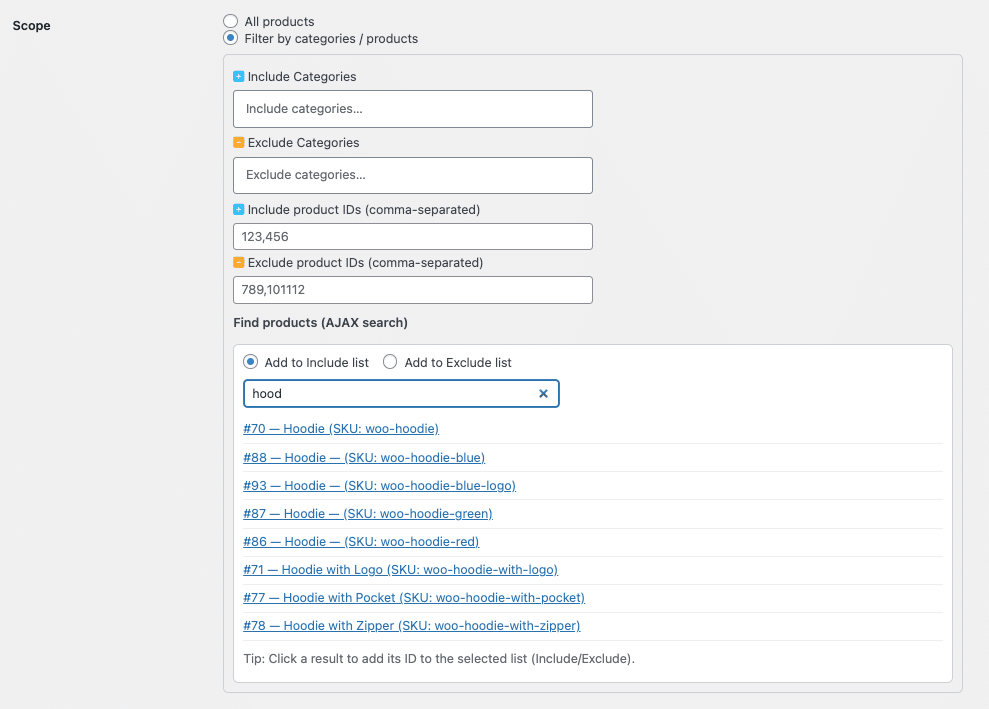Click into the product search box
The height and width of the screenshot is (709, 989).
(390, 394)
